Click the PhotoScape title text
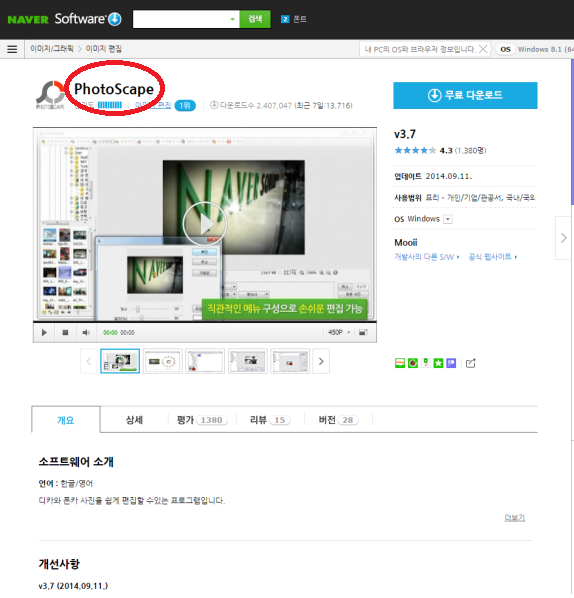Screen dimensions: 574x598 tap(114, 89)
